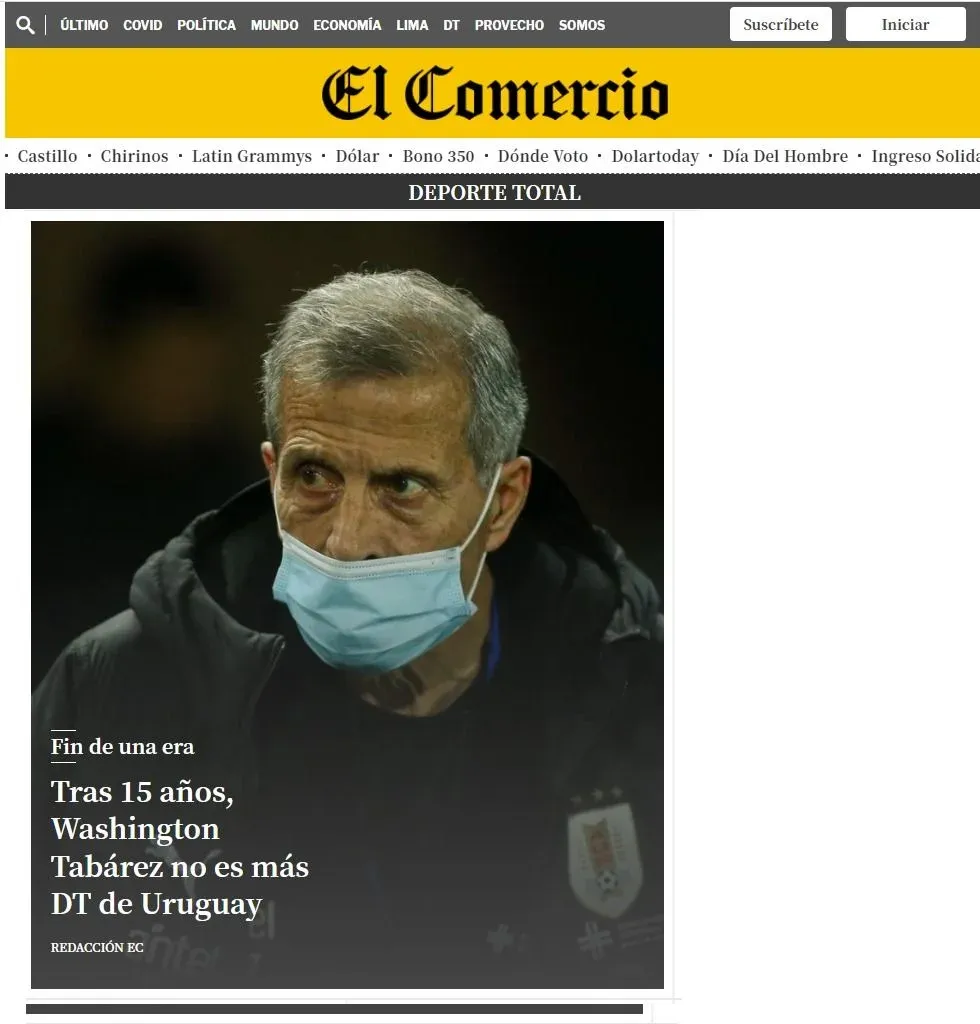
Task: Click the Iniciar login button
Action: tap(906, 24)
